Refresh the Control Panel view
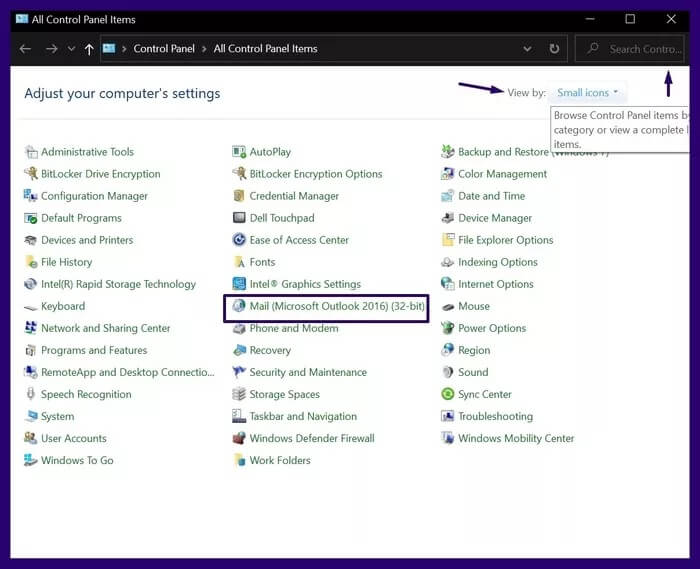This screenshot has width=700, height=569. click(554, 49)
